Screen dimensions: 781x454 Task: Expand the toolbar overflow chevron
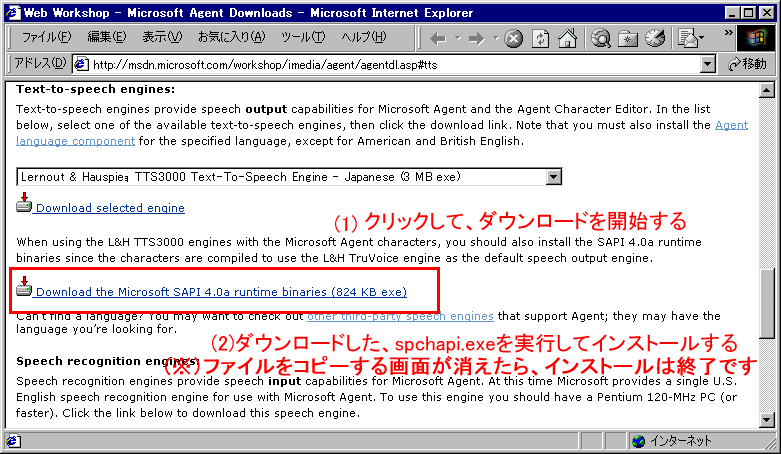click(x=728, y=33)
